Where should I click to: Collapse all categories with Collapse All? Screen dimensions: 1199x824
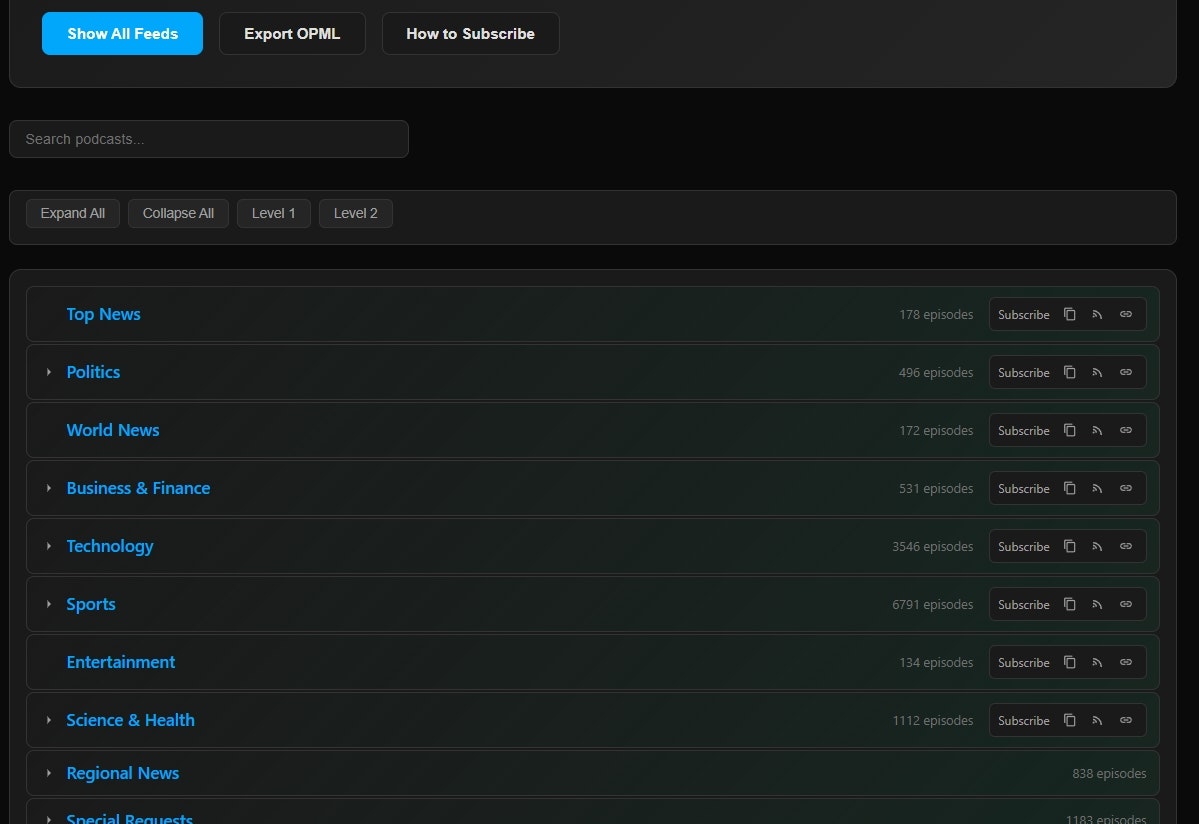click(x=178, y=213)
